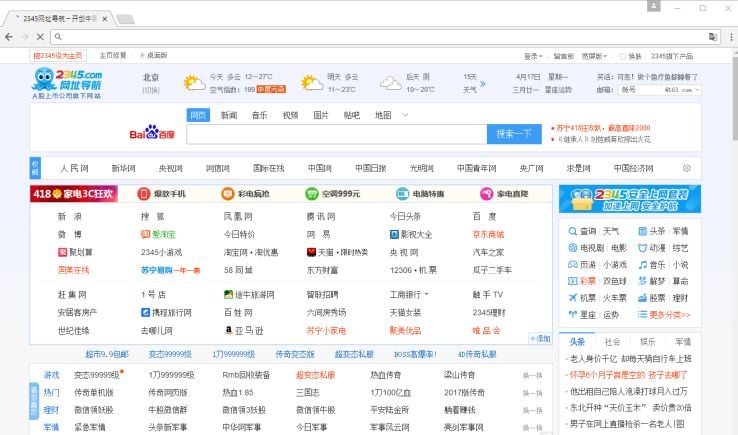Image resolution: width=738 pixels, height=435 pixels.
Task: Open the 留言板 link
Action: pyautogui.click(x=563, y=56)
